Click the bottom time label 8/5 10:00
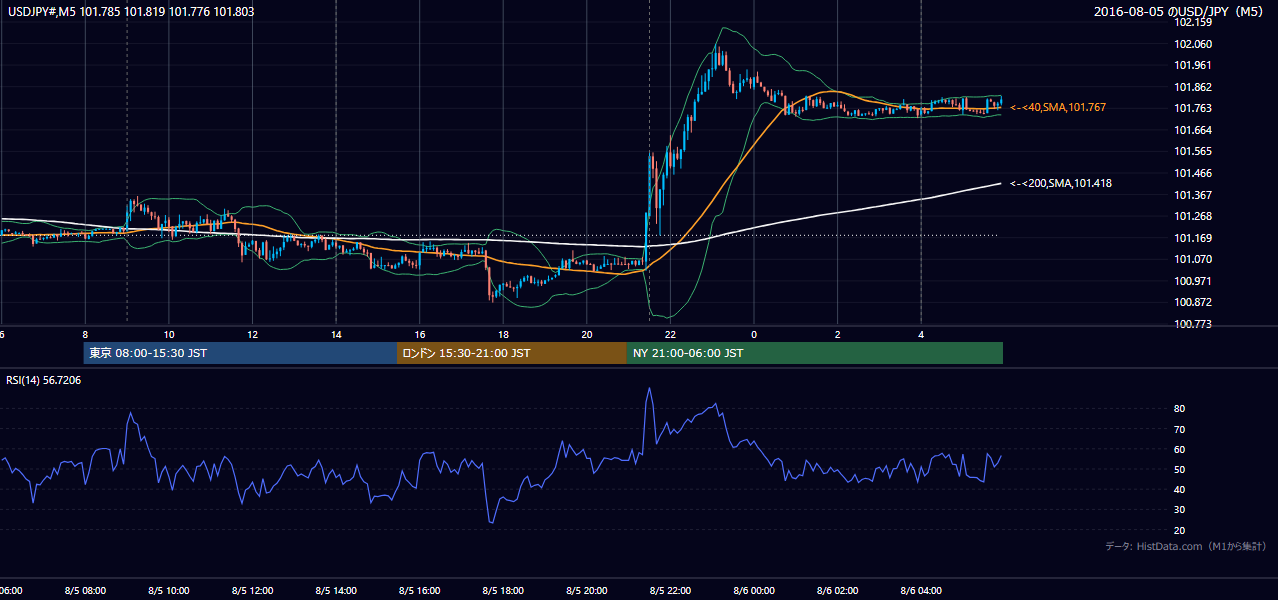 coord(169,591)
